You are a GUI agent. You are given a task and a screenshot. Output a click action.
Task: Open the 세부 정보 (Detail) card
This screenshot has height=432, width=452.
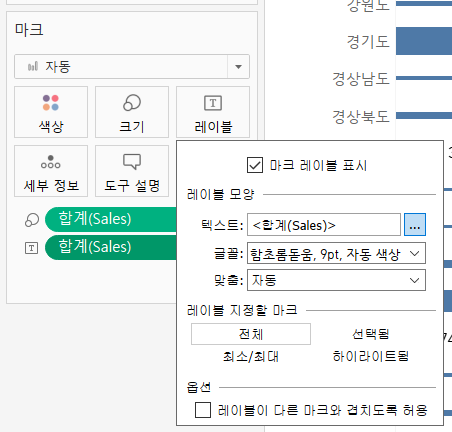coord(51,171)
